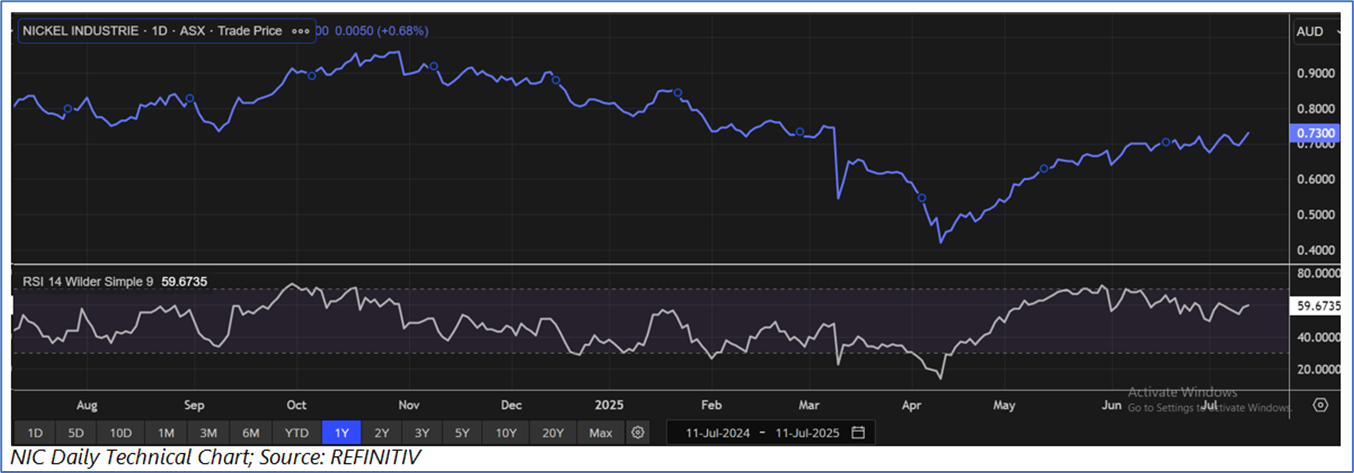Select the 1D time range
The image size is (1354, 473).
[35, 433]
